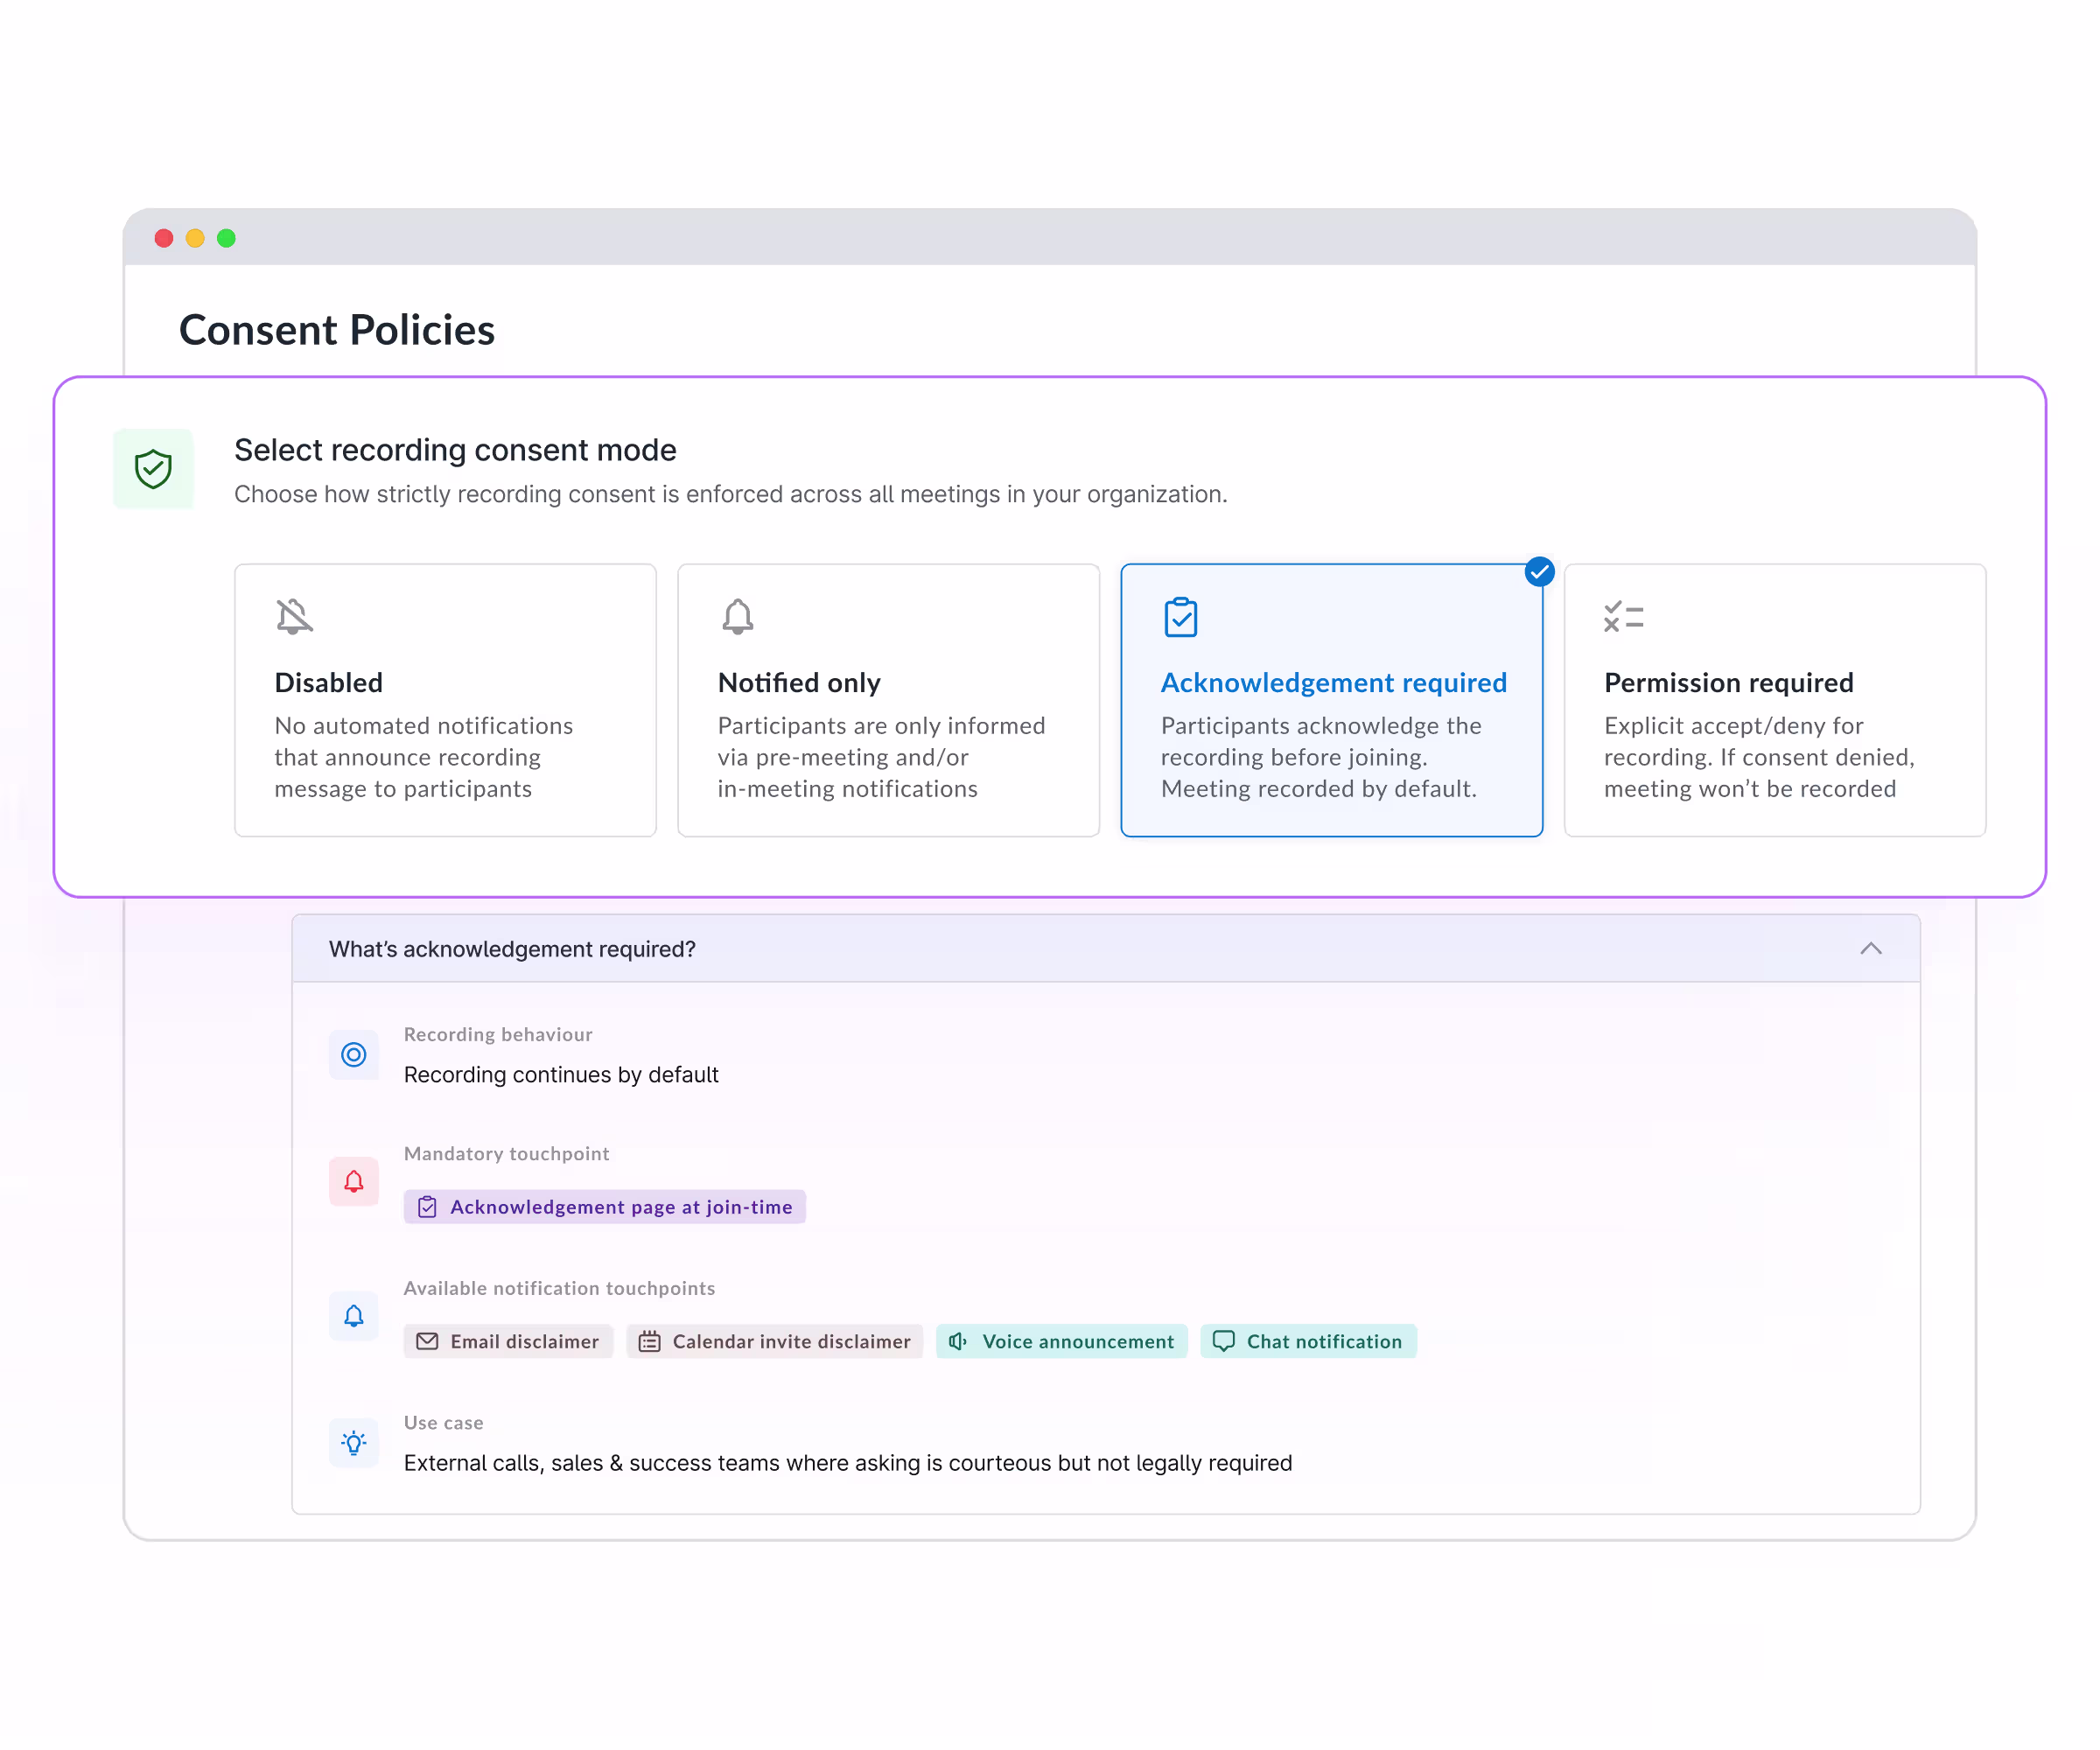Image resolution: width=2100 pixels, height=1750 pixels.
Task: Click the Available notification touchpoints label
Action: click(x=559, y=1289)
